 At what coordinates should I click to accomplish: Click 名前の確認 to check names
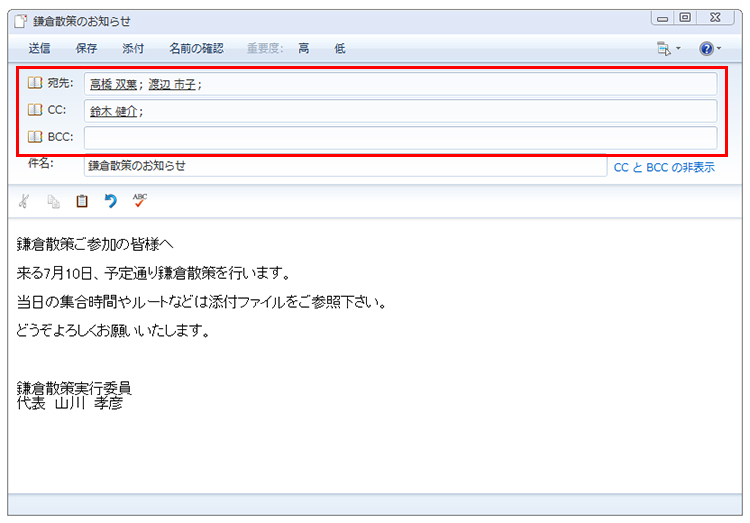(x=196, y=48)
